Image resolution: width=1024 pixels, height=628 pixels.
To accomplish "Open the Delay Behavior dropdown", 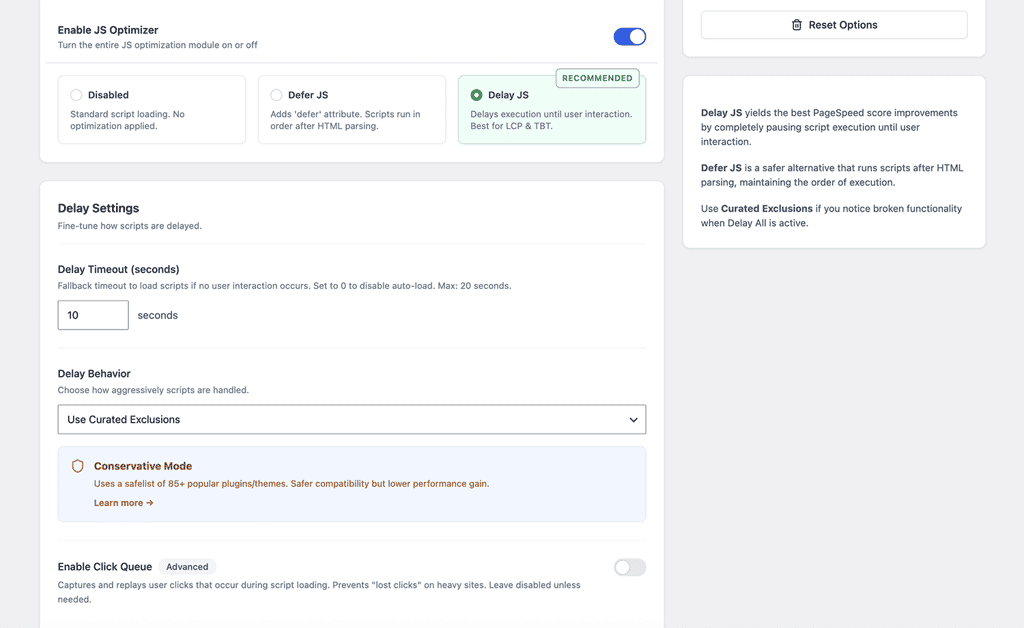I will coord(352,420).
